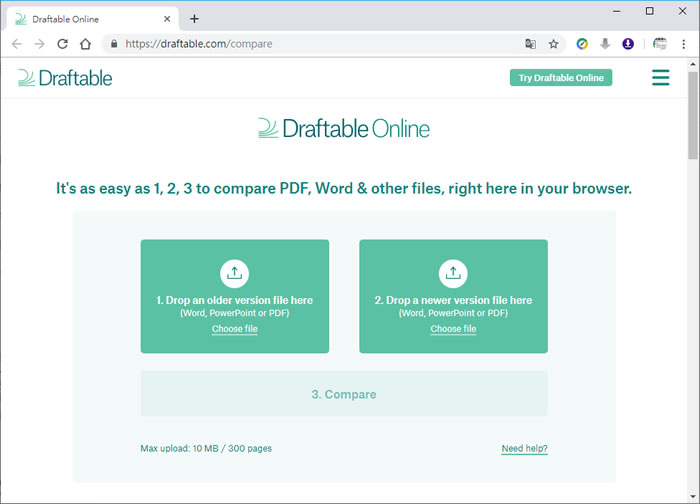Click the gray down-arrow extension icon
Viewport: 700px width, 504px height.
(x=605, y=44)
